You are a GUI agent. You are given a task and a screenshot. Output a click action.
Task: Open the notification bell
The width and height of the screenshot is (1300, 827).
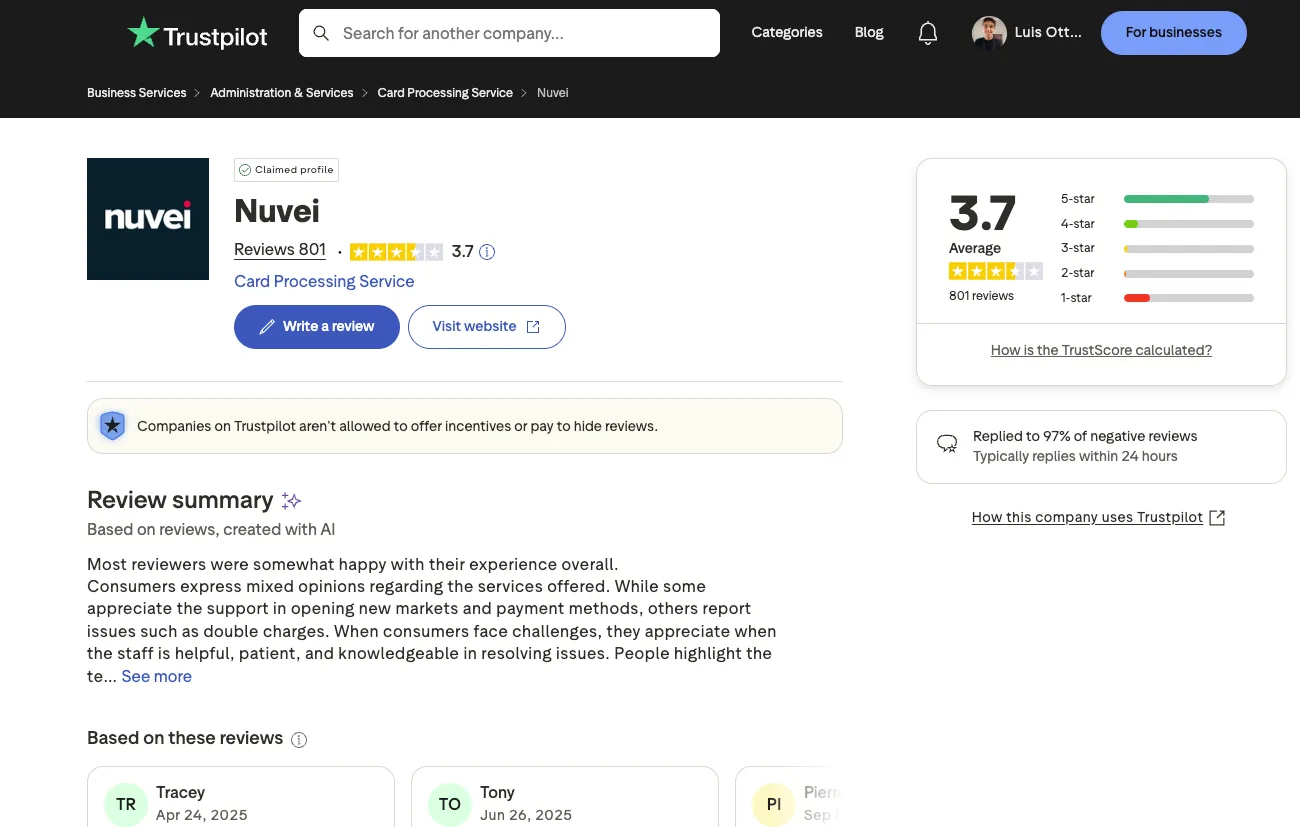pyautogui.click(x=927, y=32)
